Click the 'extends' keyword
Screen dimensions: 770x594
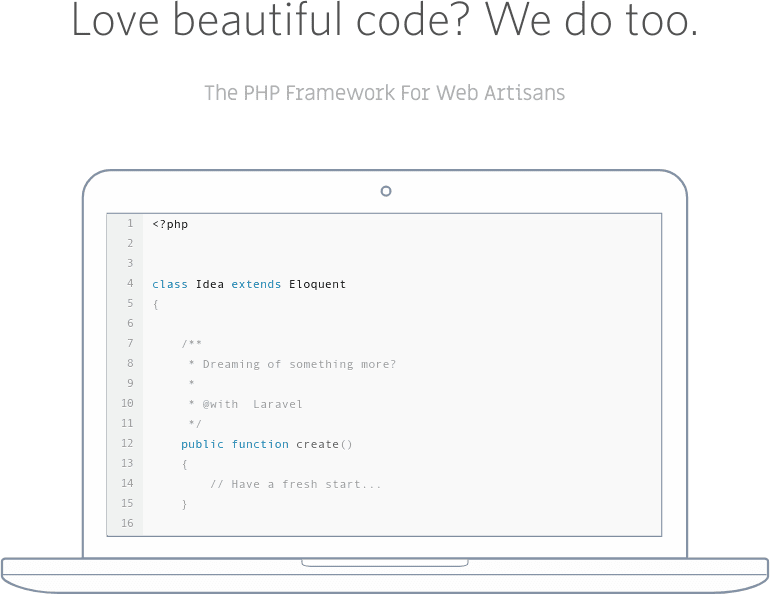tap(256, 284)
